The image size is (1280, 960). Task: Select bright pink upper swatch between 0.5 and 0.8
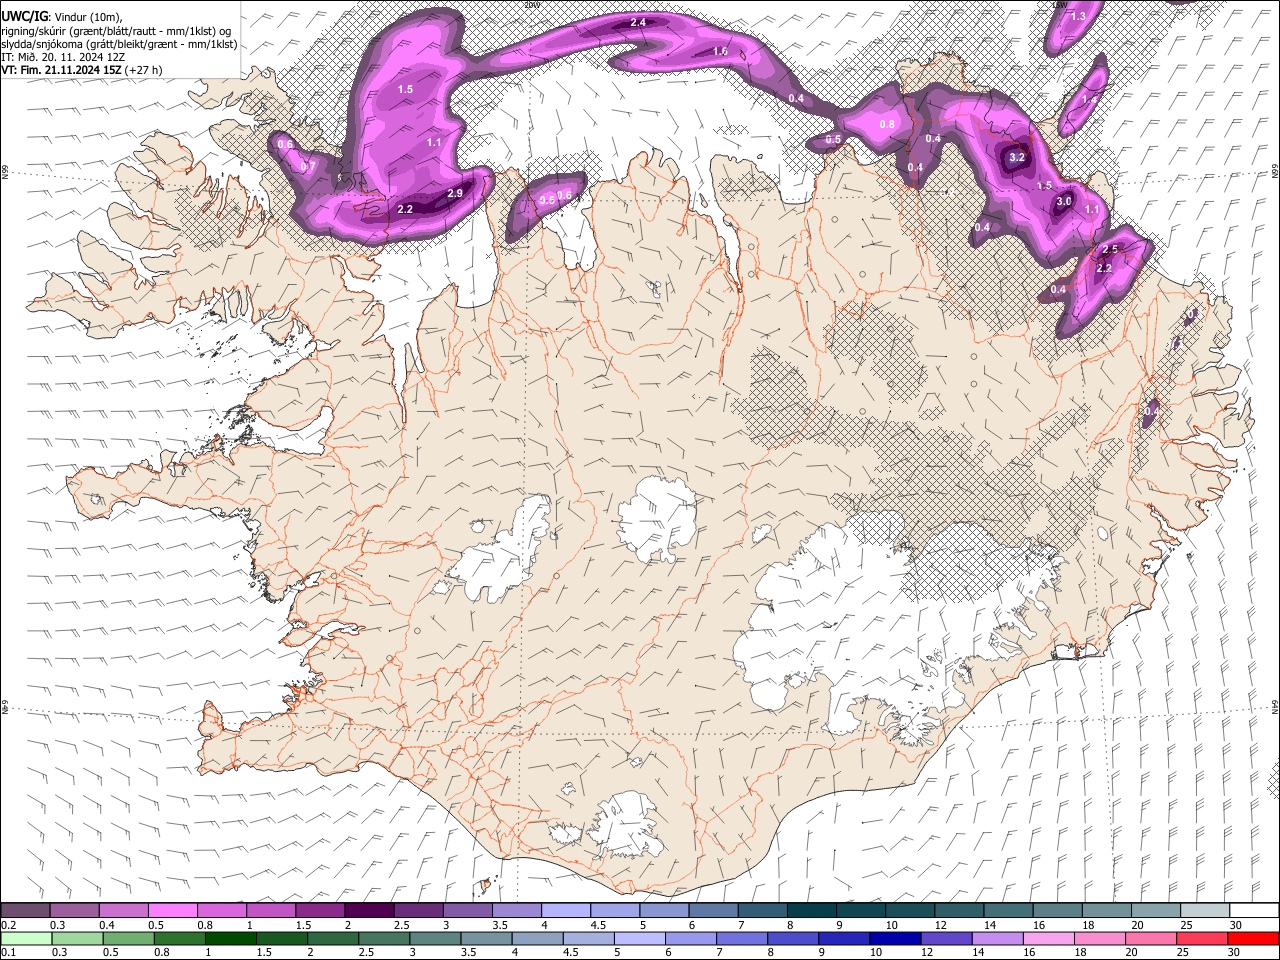[x=172, y=910]
